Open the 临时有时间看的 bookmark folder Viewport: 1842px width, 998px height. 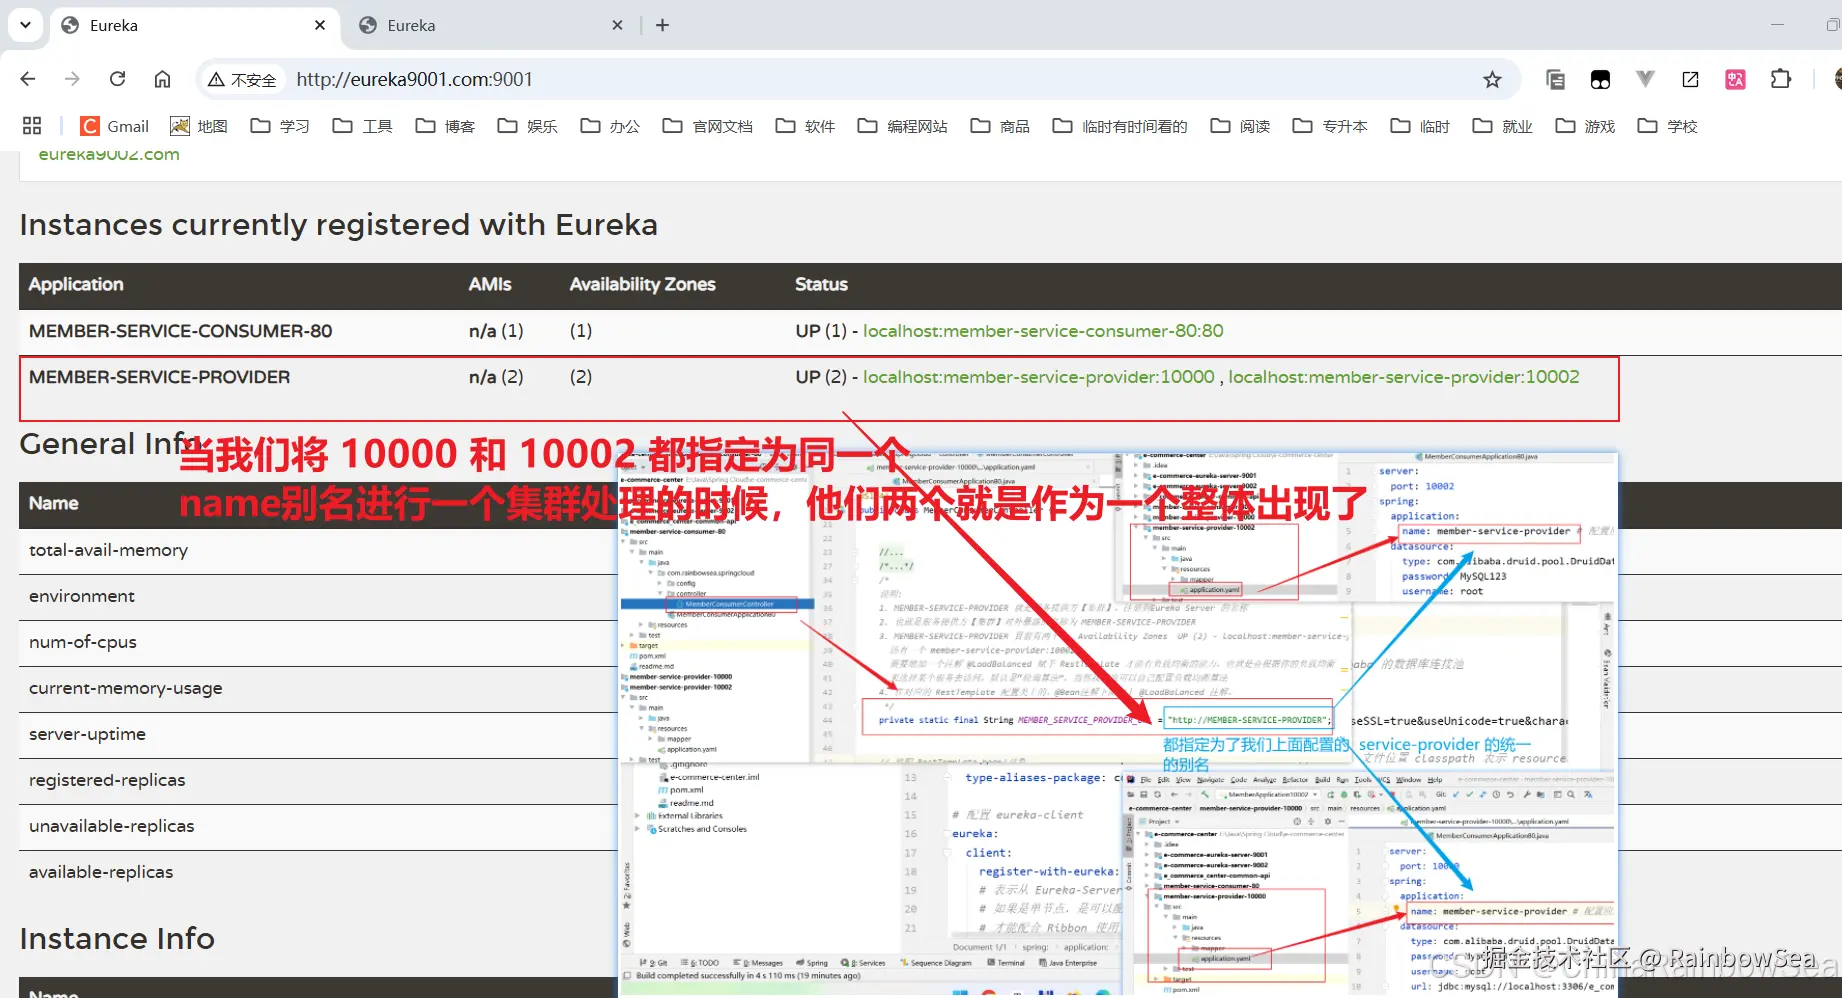pos(1120,126)
